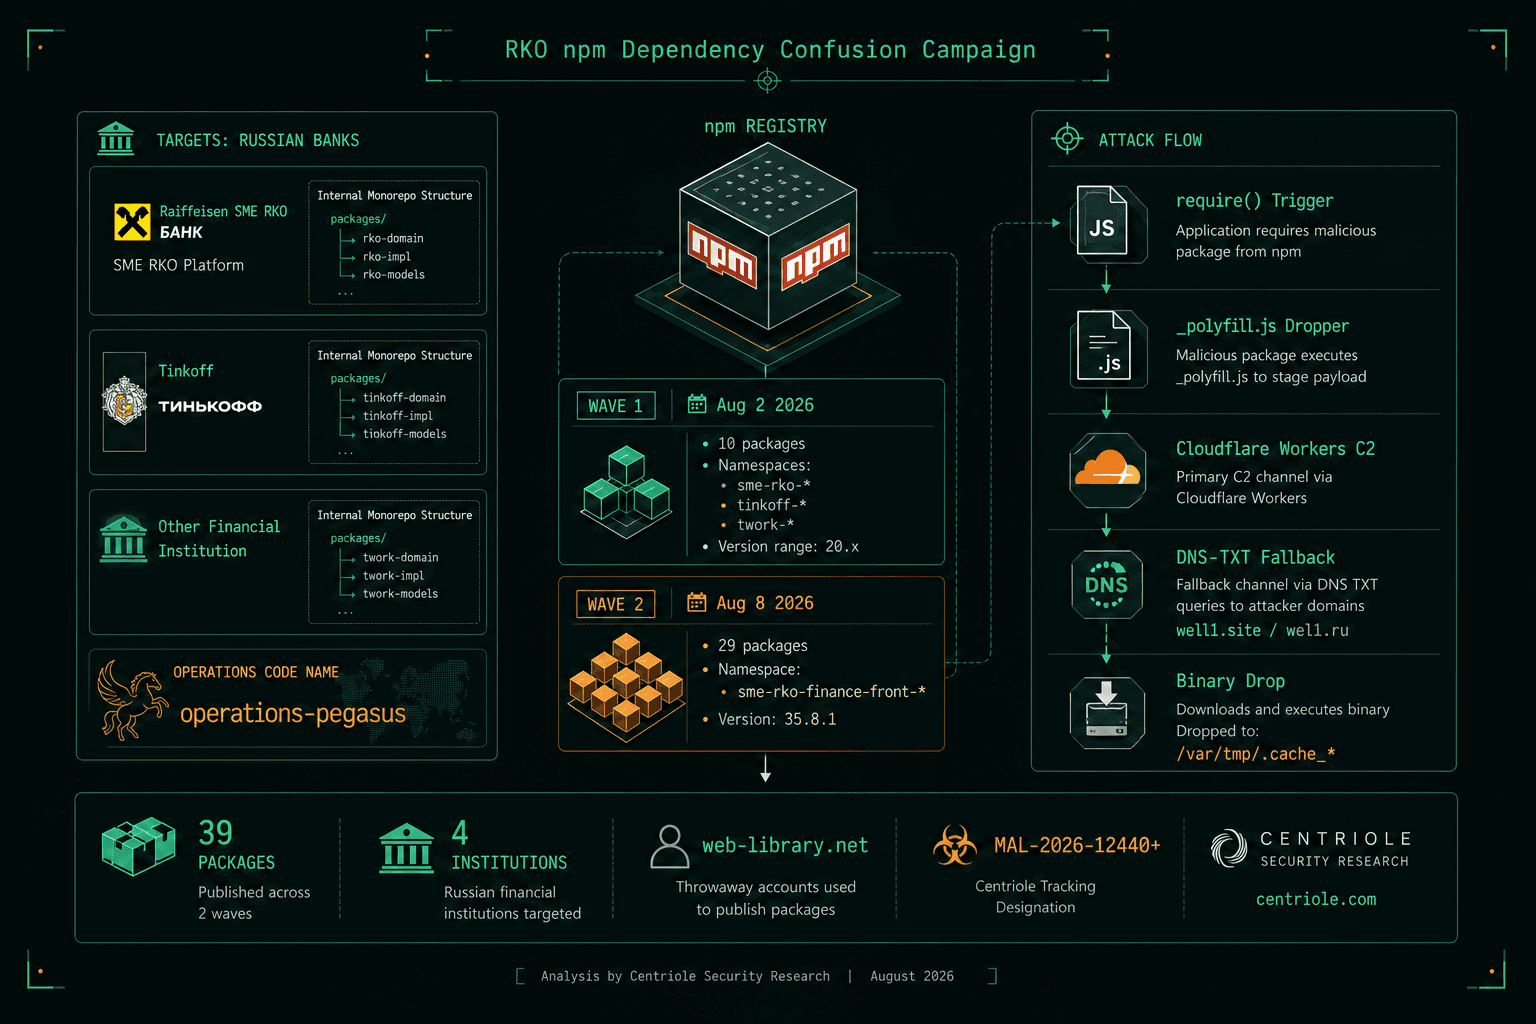Click the Wave 2 calendar icon

coord(697,602)
